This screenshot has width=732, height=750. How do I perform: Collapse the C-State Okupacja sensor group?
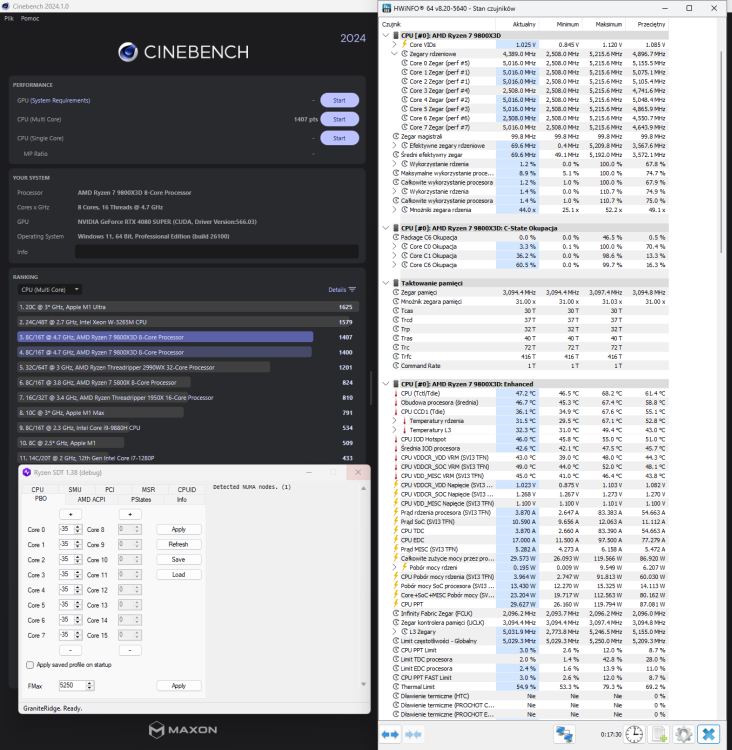click(388, 227)
